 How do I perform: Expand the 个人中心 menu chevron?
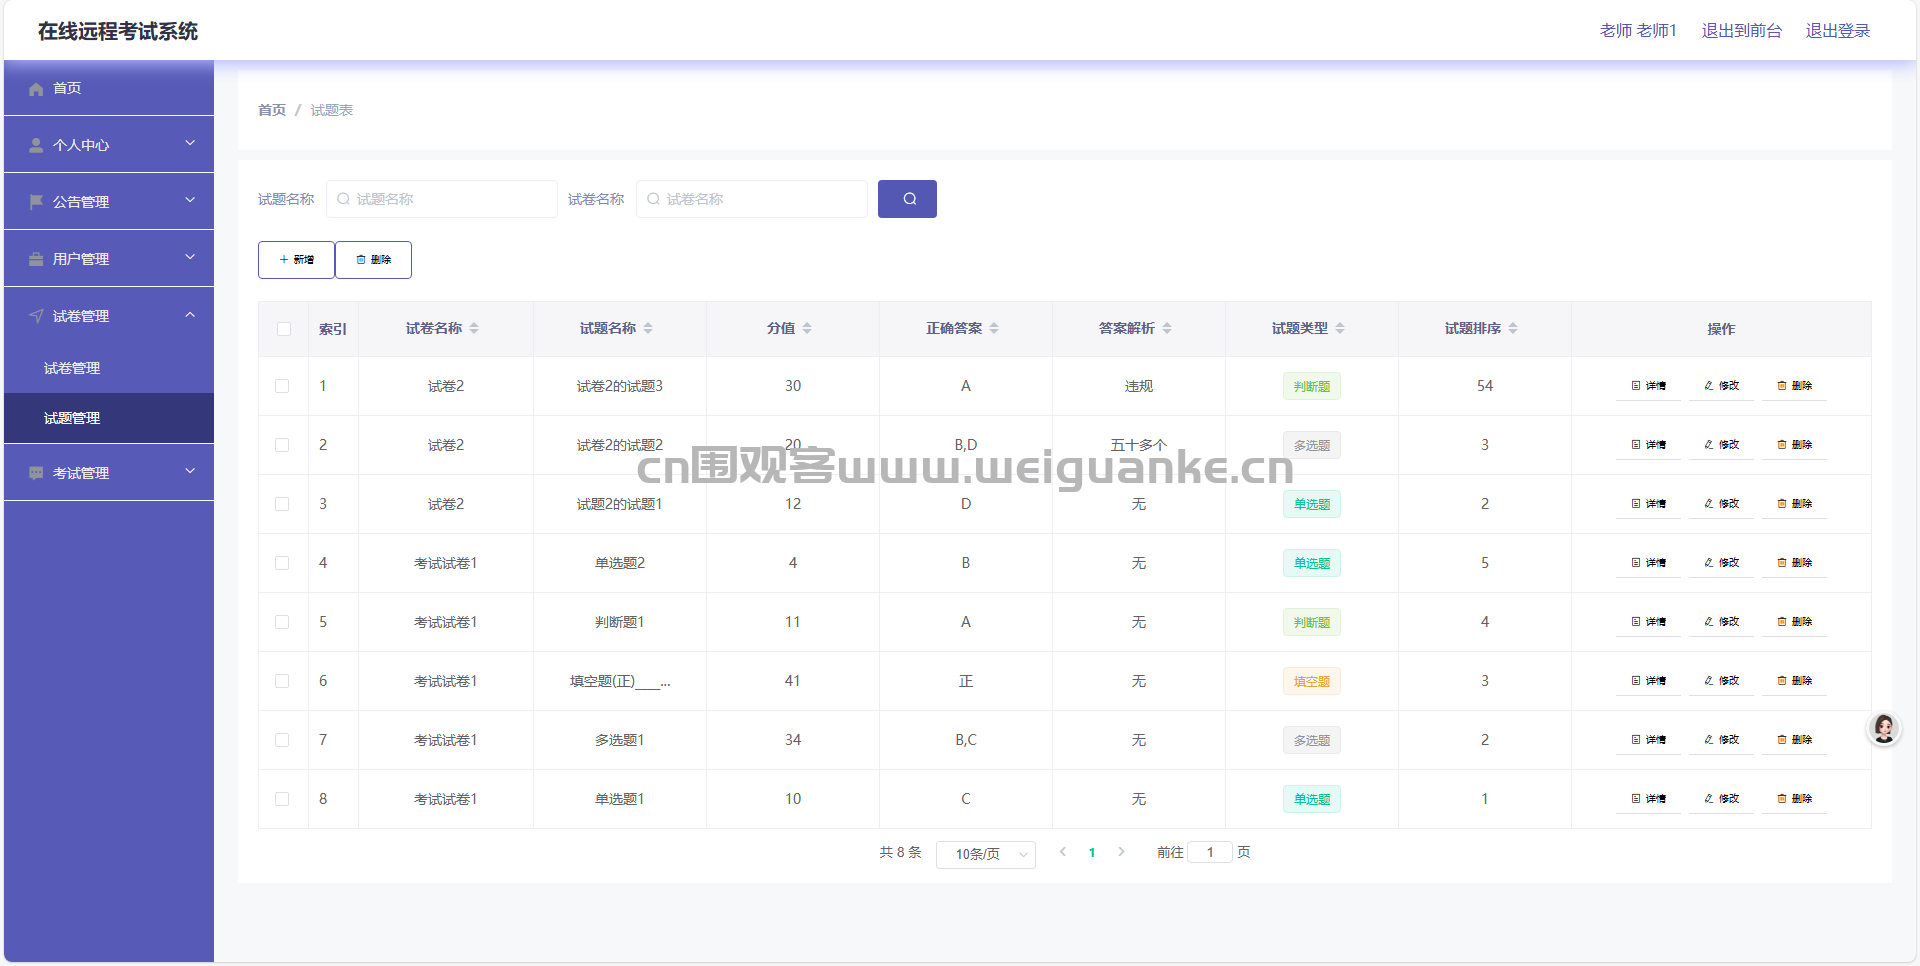pyautogui.click(x=190, y=143)
